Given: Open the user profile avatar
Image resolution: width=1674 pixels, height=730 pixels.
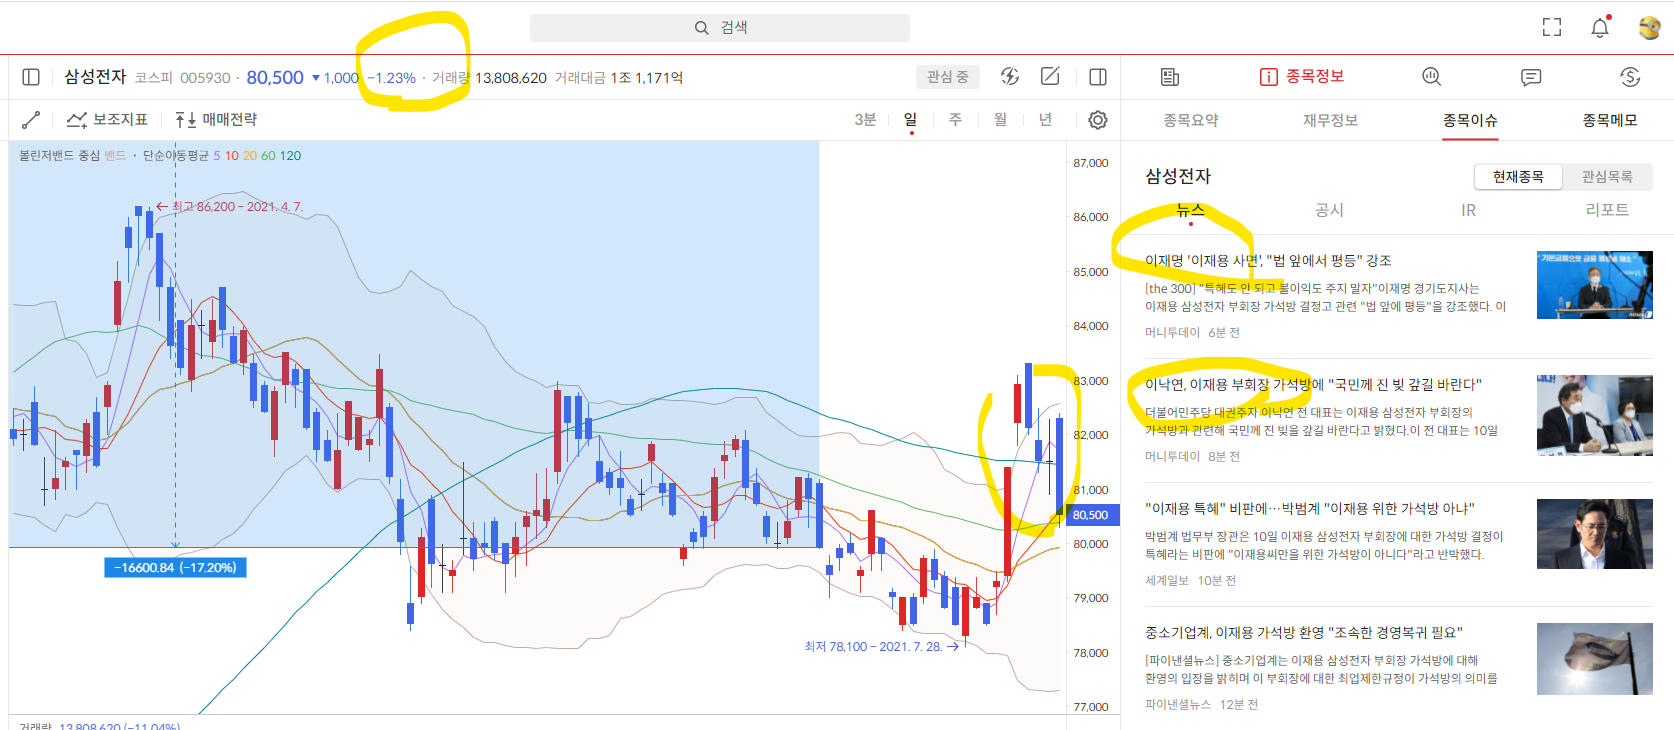Looking at the screenshot, I should pyautogui.click(x=1650, y=28).
